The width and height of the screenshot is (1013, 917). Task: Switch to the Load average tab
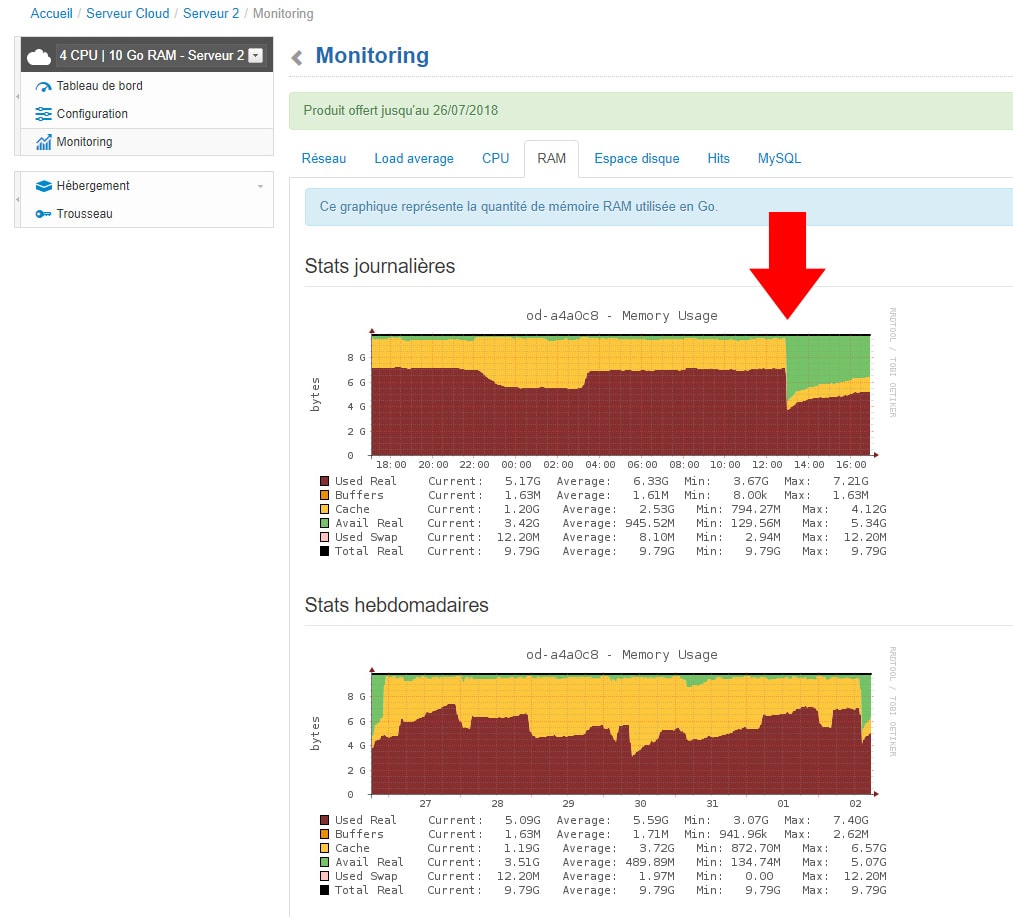click(x=414, y=158)
